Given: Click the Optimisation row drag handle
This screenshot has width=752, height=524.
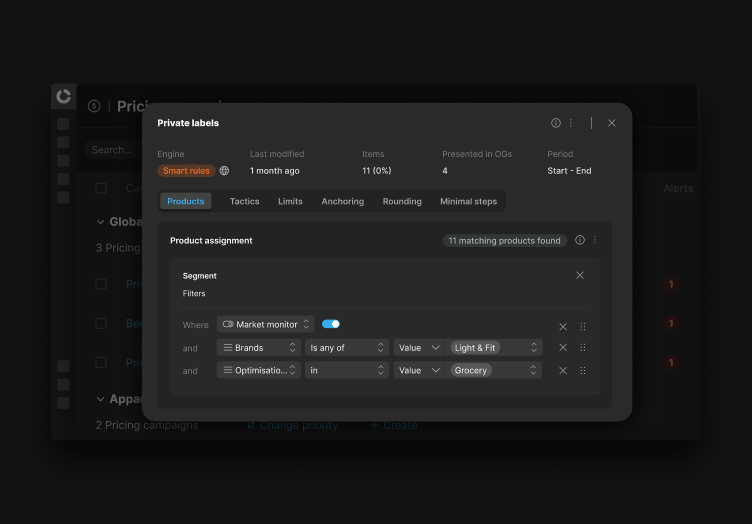Looking at the screenshot, I should 583,371.
